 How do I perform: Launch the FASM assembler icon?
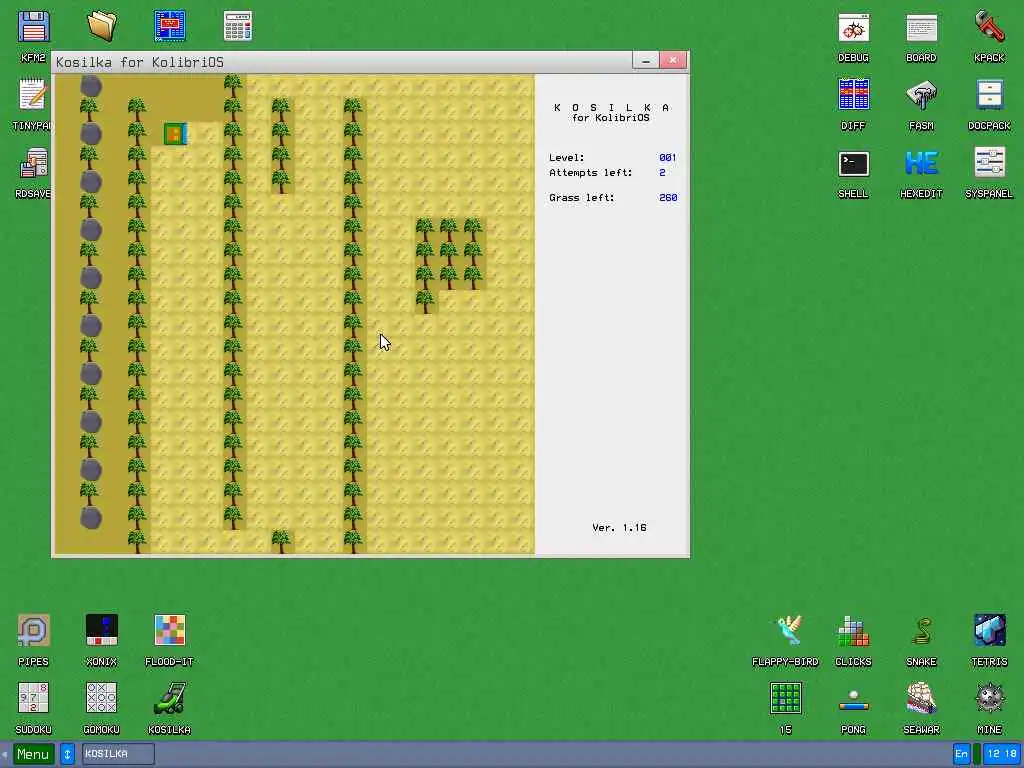pos(921,95)
